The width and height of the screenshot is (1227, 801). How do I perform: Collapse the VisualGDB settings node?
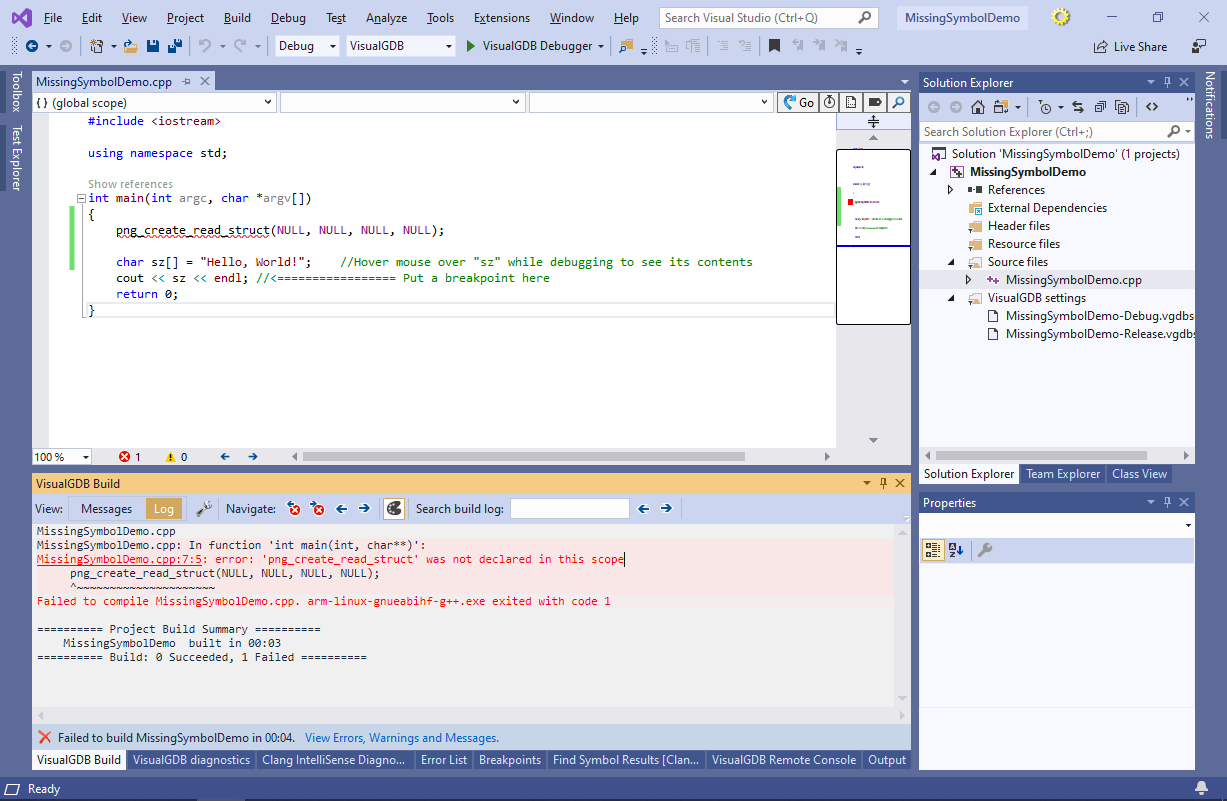pyautogui.click(x=951, y=298)
